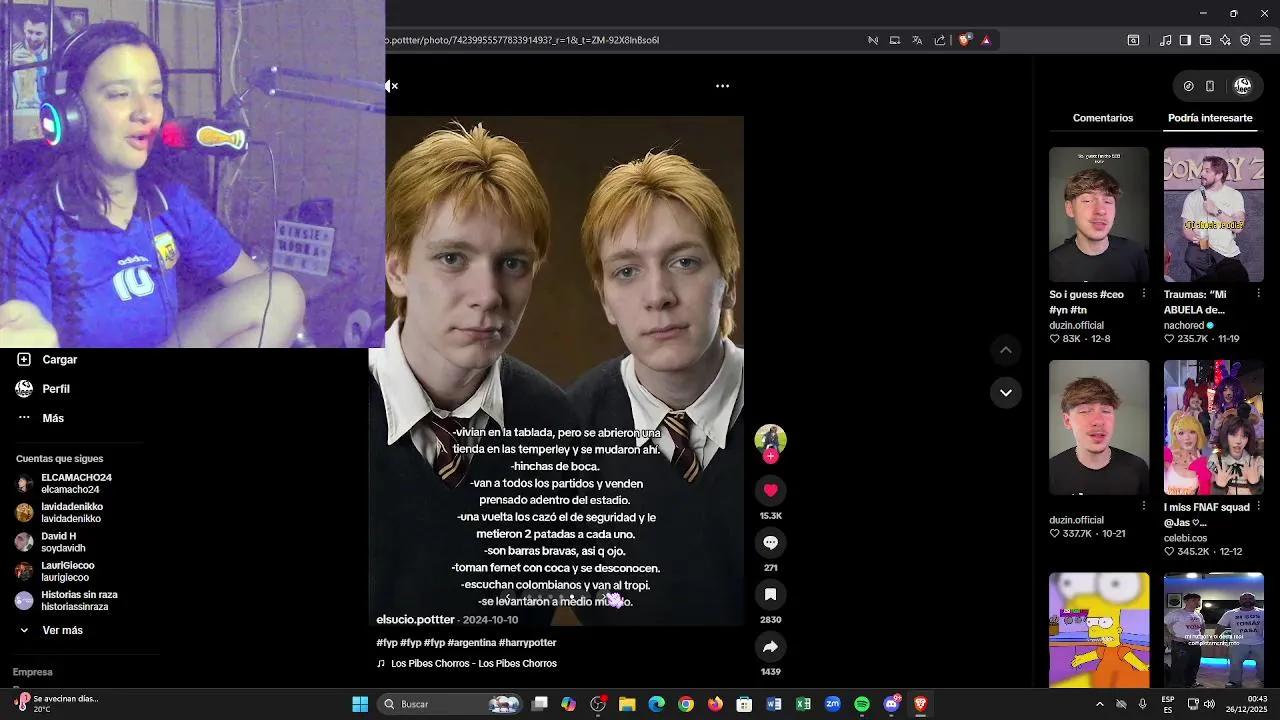Open comments via the speech bubble icon
The width and height of the screenshot is (1280, 720).
tap(770, 542)
